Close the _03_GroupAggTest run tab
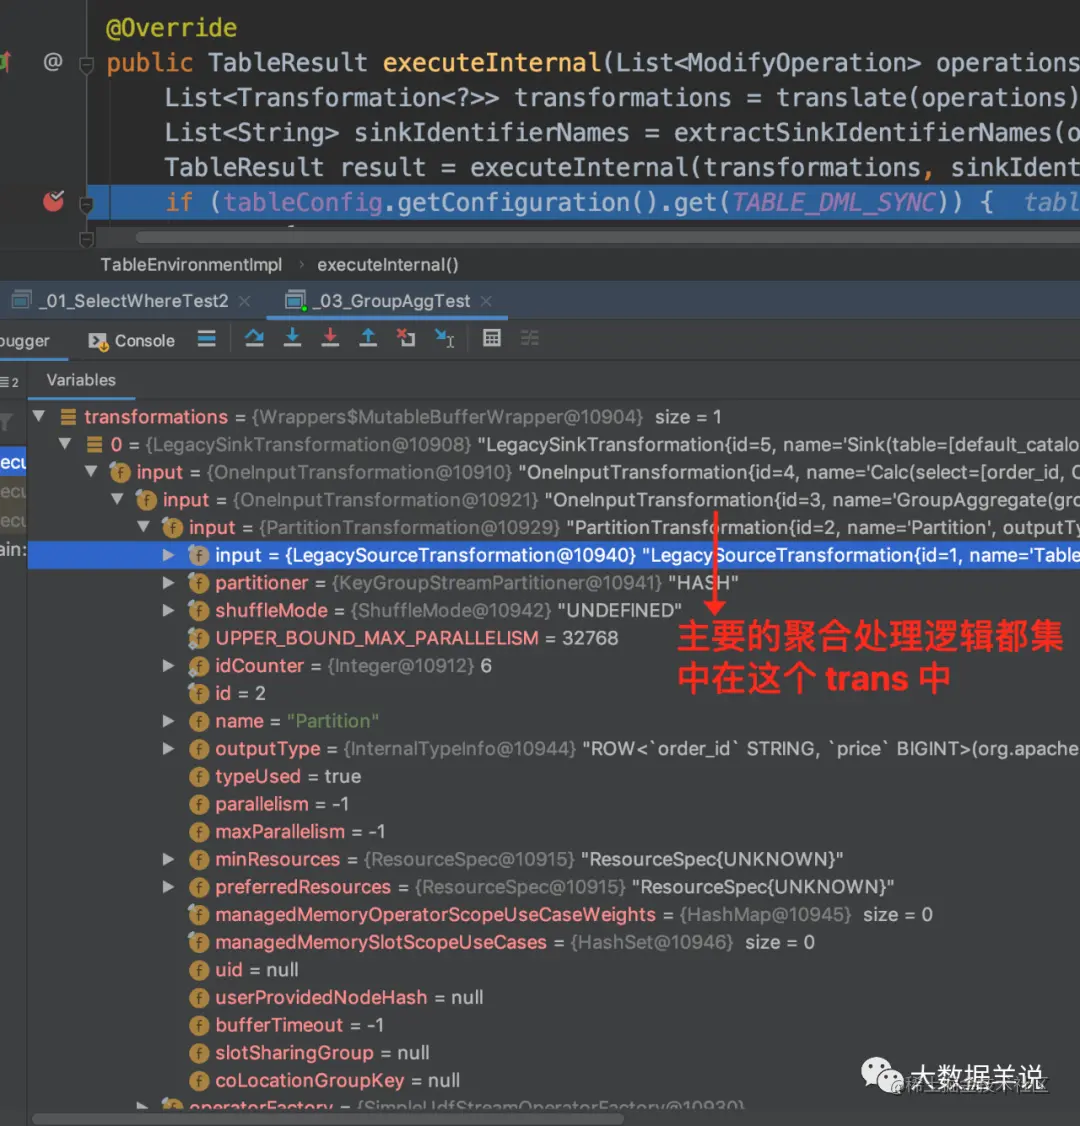The width and height of the screenshot is (1080, 1126). tap(486, 301)
